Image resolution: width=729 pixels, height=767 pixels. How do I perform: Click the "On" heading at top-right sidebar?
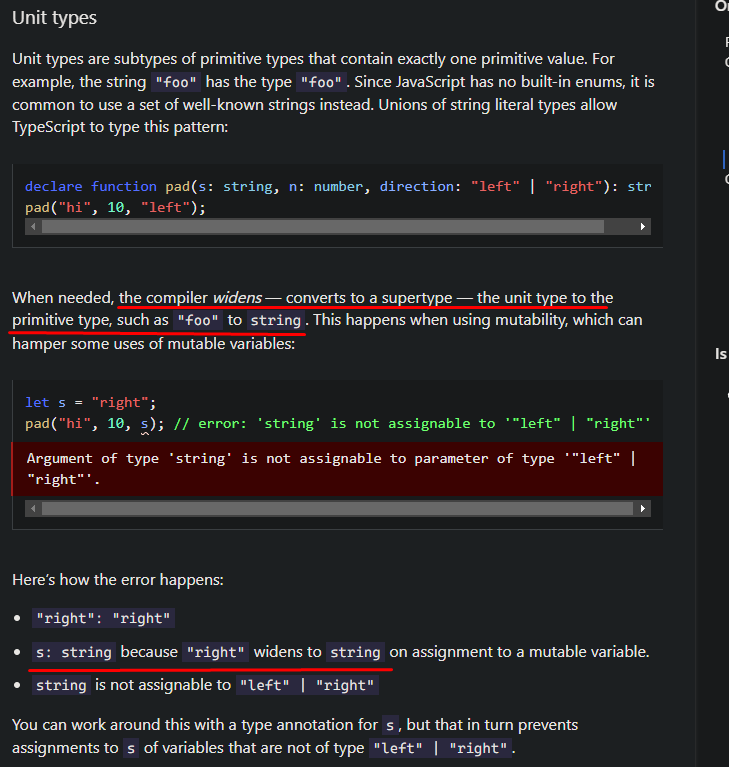721,7
